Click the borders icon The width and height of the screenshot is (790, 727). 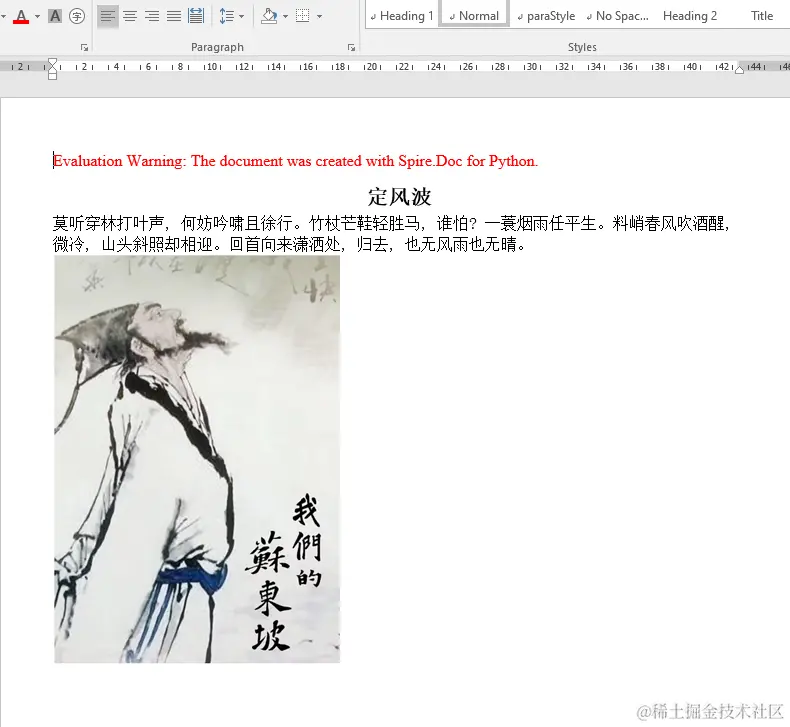303,16
